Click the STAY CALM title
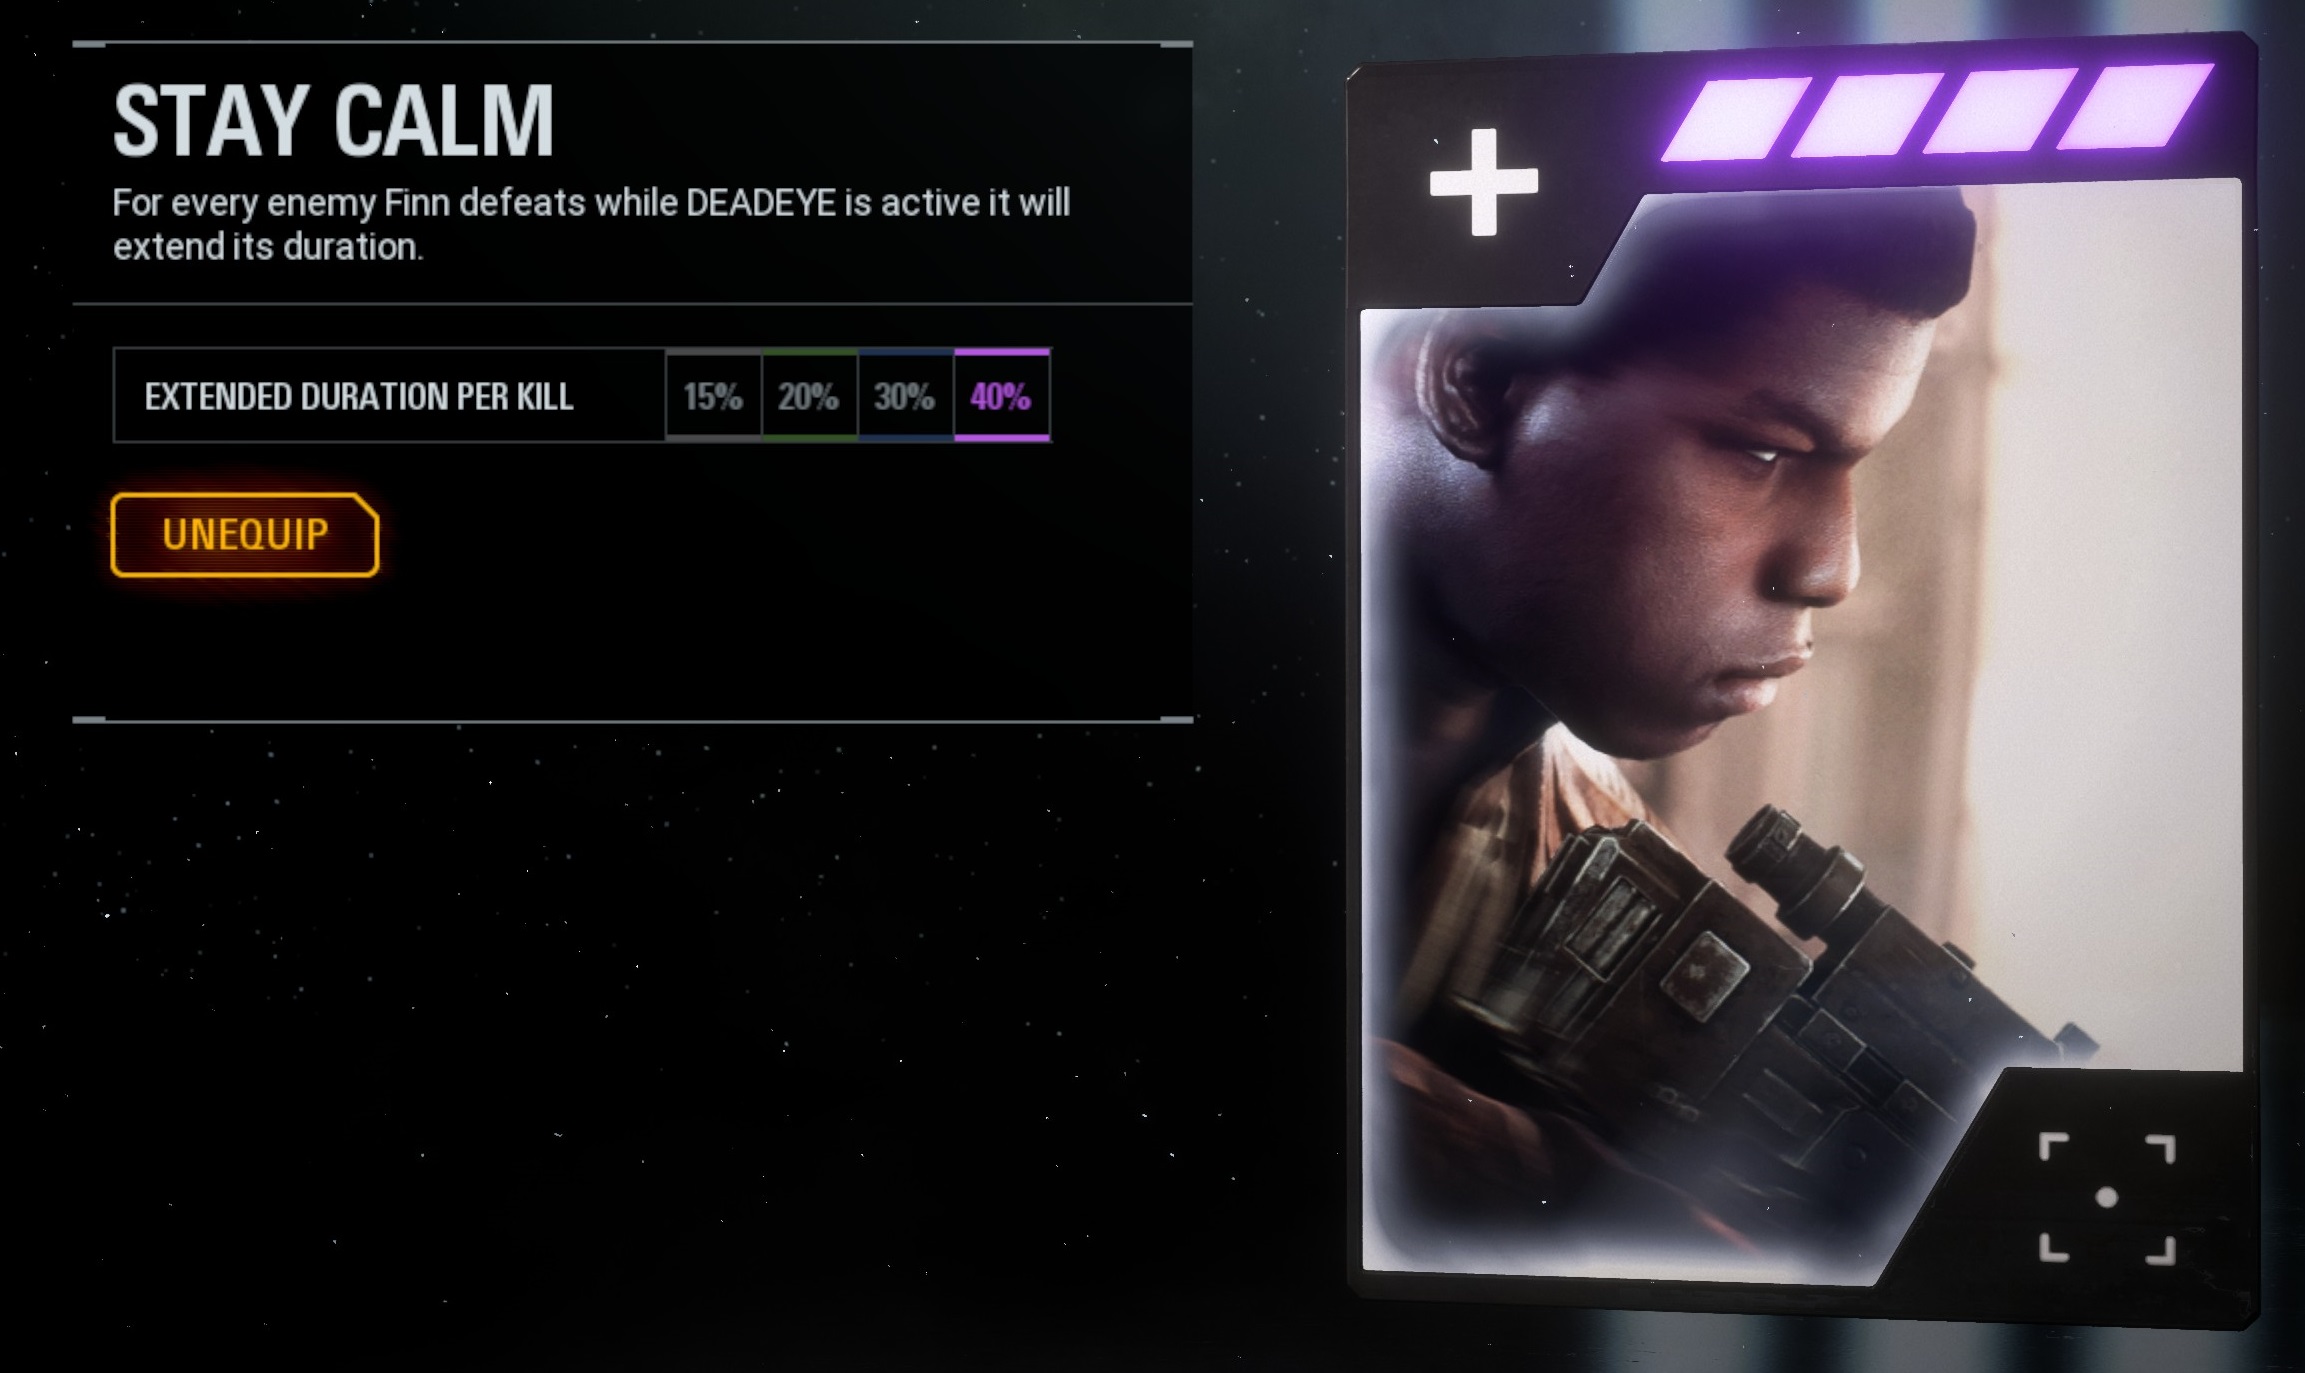This screenshot has height=1373, width=2305. 333,121
